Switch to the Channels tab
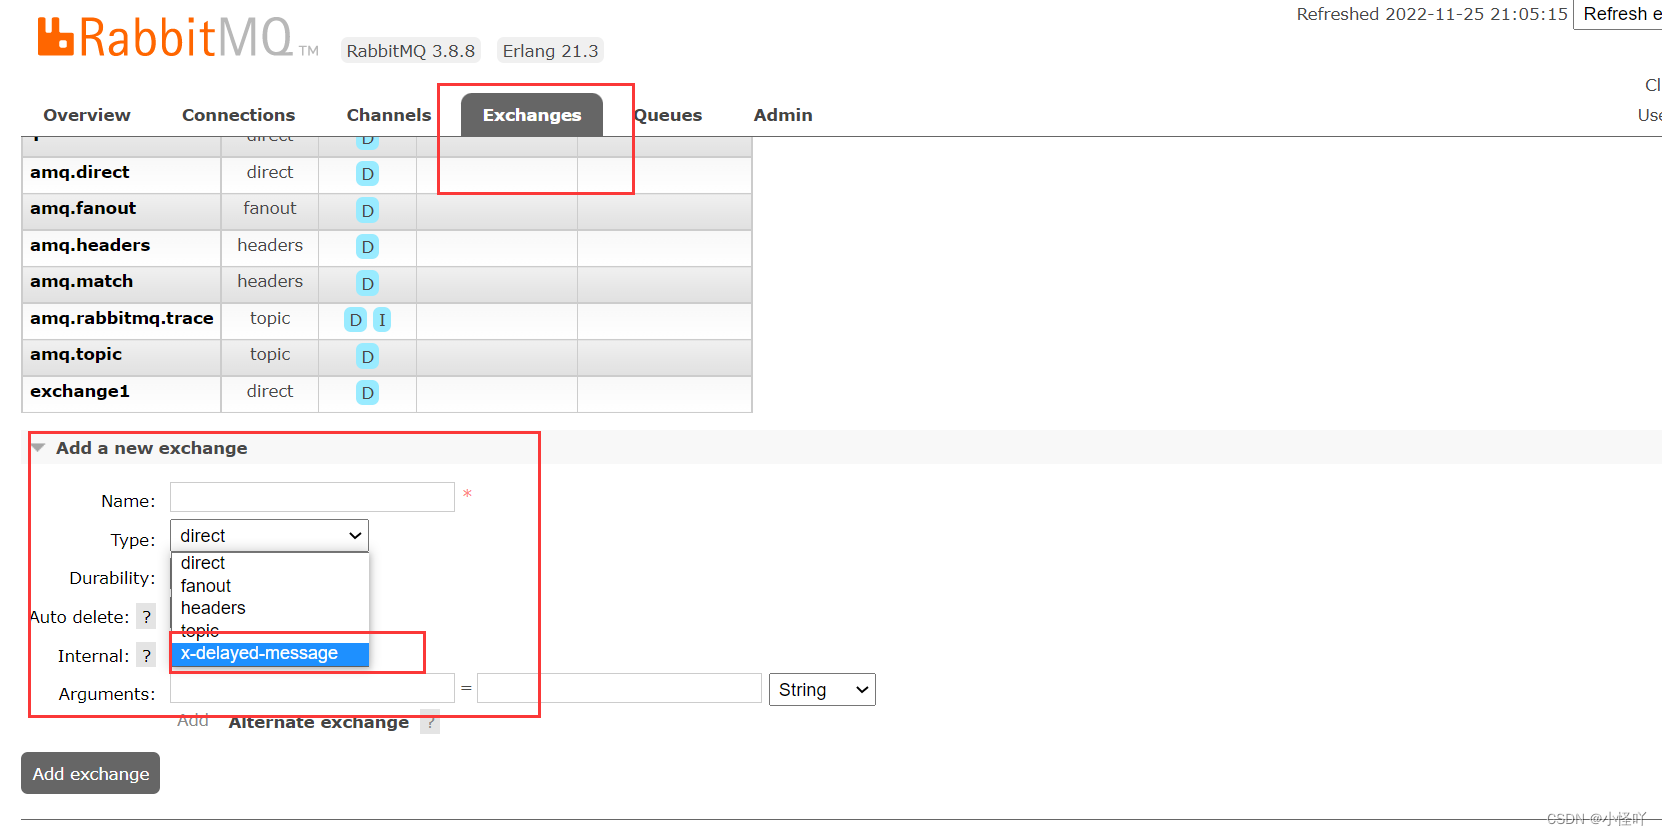Viewport: 1662px width, 835px height. pyautogui.click(x=389, y=115)
